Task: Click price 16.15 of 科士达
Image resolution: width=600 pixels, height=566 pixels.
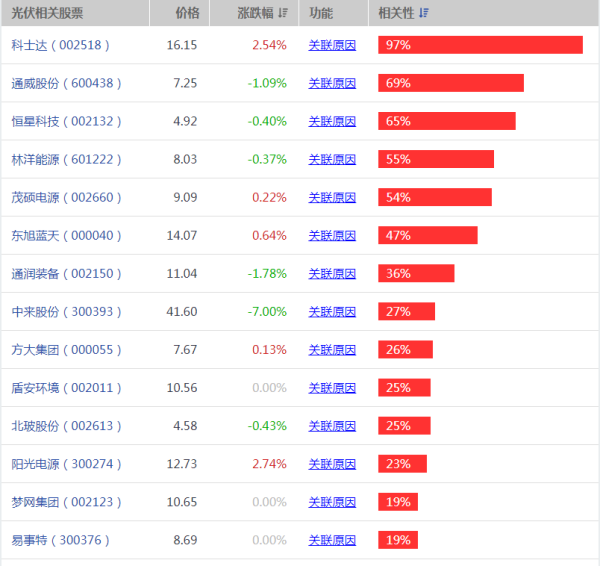Action: pyautogui.click(x=182, y=45)
